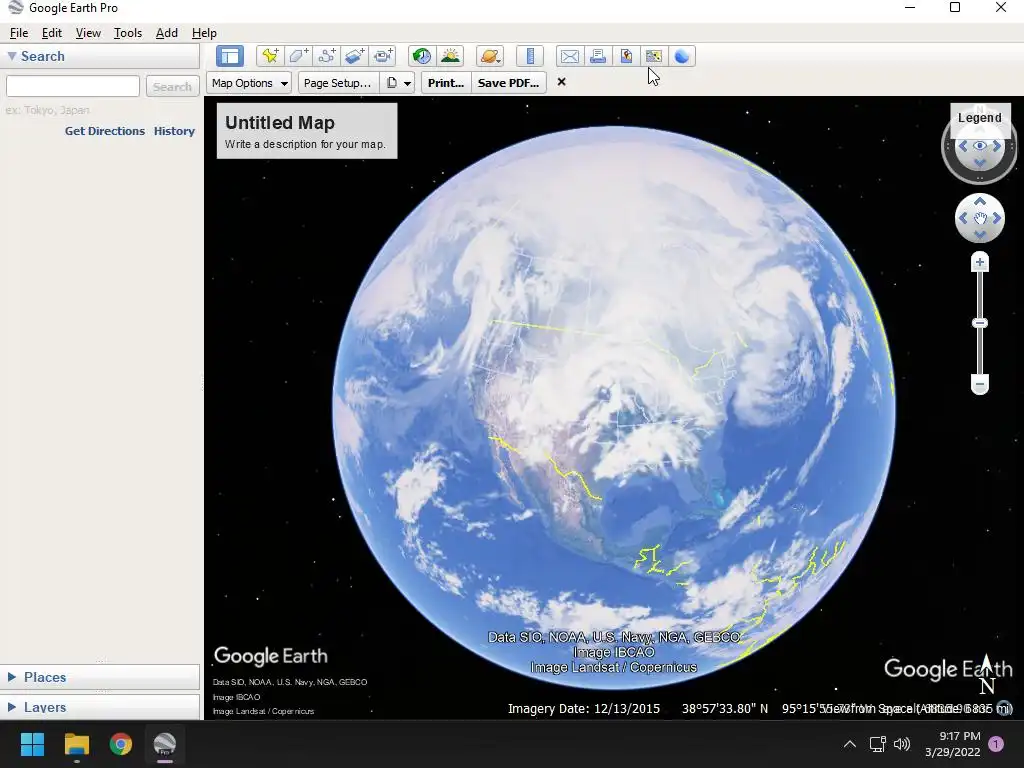This screenshot has height=768, width=1024.
Task: Toggle the sidebar panel icon
Action: pos(230,56)
